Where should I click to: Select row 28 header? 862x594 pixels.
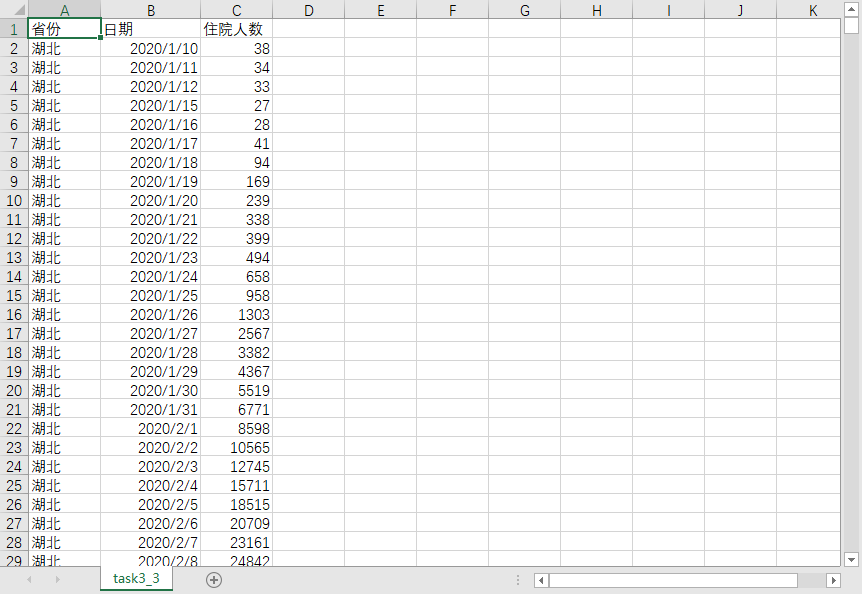point(14,542)
